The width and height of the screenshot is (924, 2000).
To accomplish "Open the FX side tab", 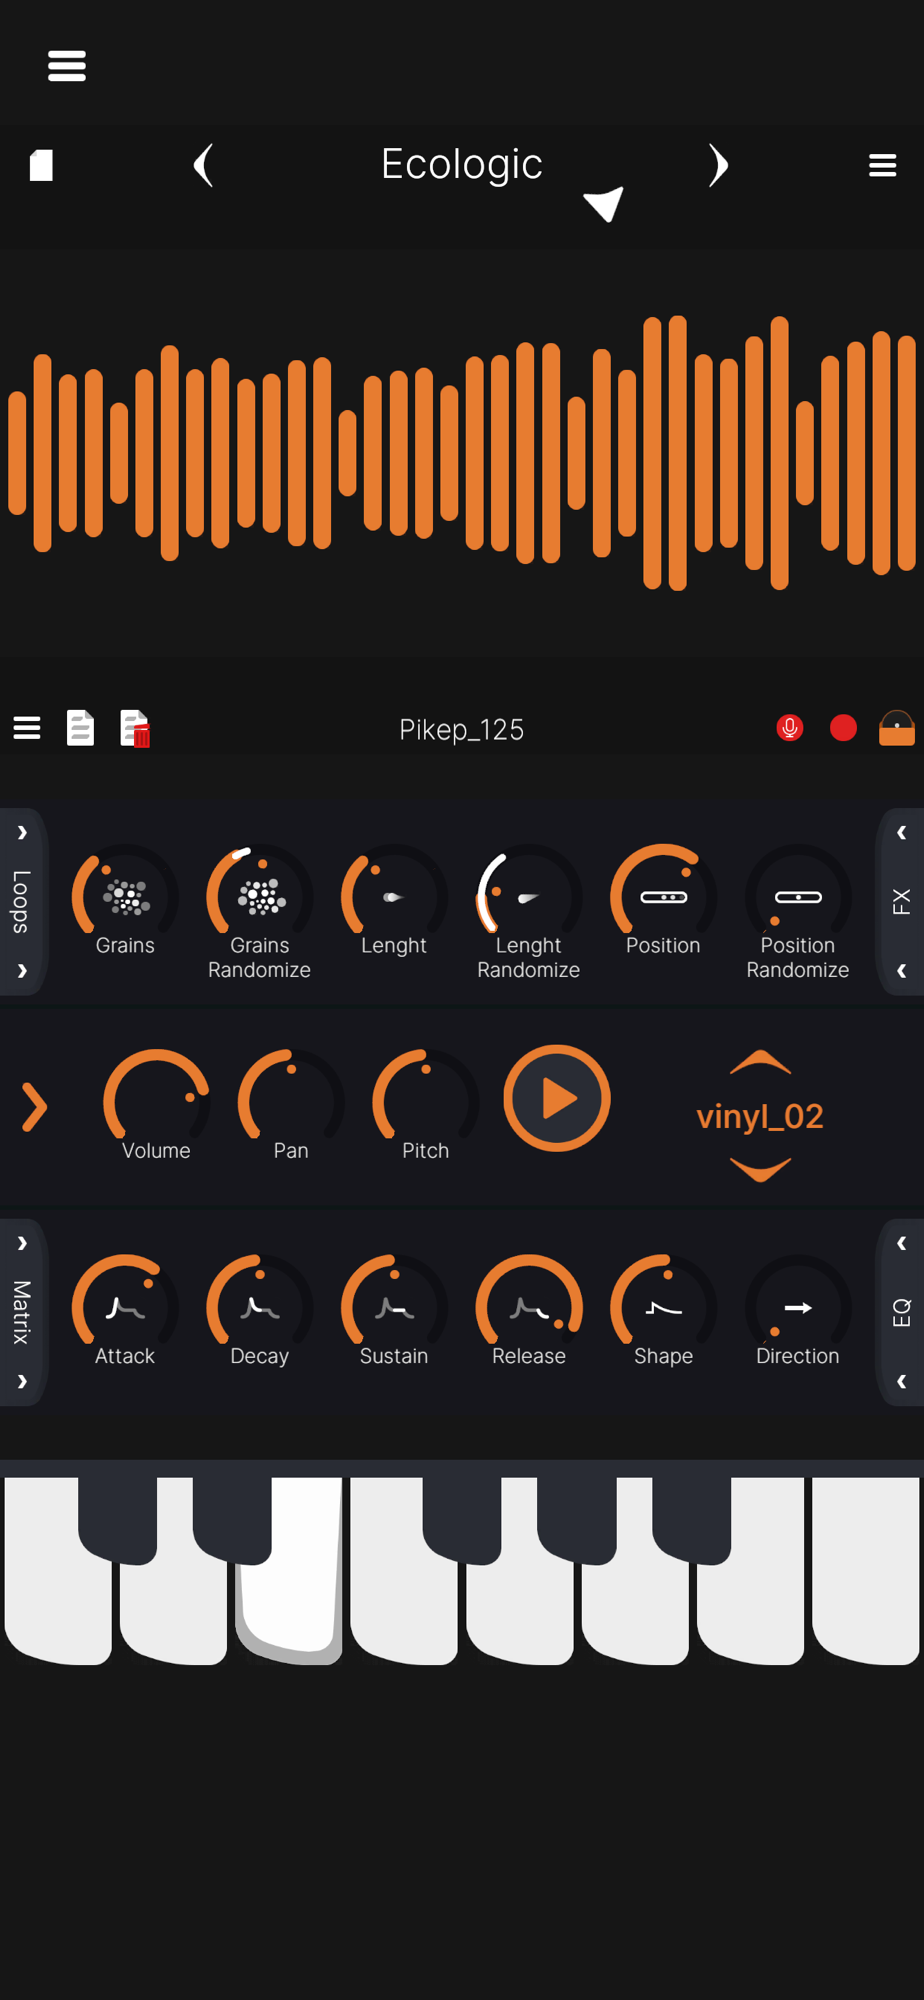I will point(901,902).
